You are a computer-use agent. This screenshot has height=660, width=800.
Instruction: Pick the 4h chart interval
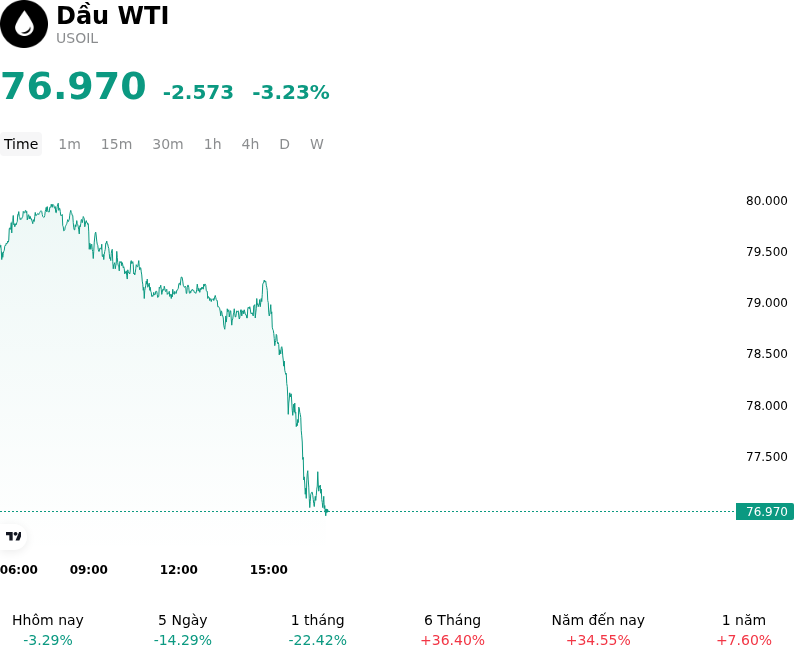pyautogui.click(x=250, y=144)
